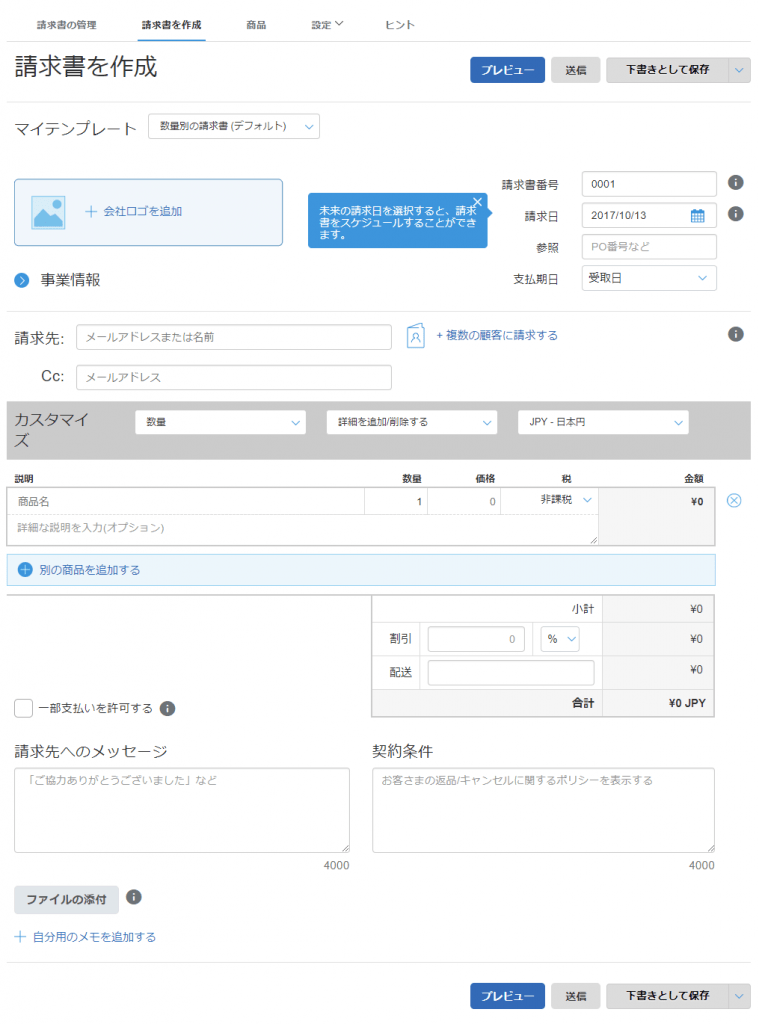
Task: Click the top 送信 button
Action: [575, 70]
